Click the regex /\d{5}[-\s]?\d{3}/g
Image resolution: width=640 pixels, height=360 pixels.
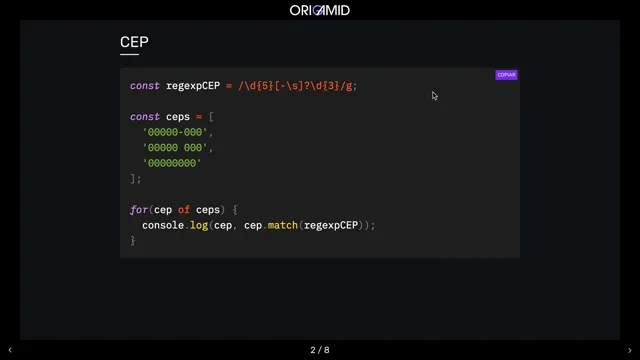tap(295, 86)
